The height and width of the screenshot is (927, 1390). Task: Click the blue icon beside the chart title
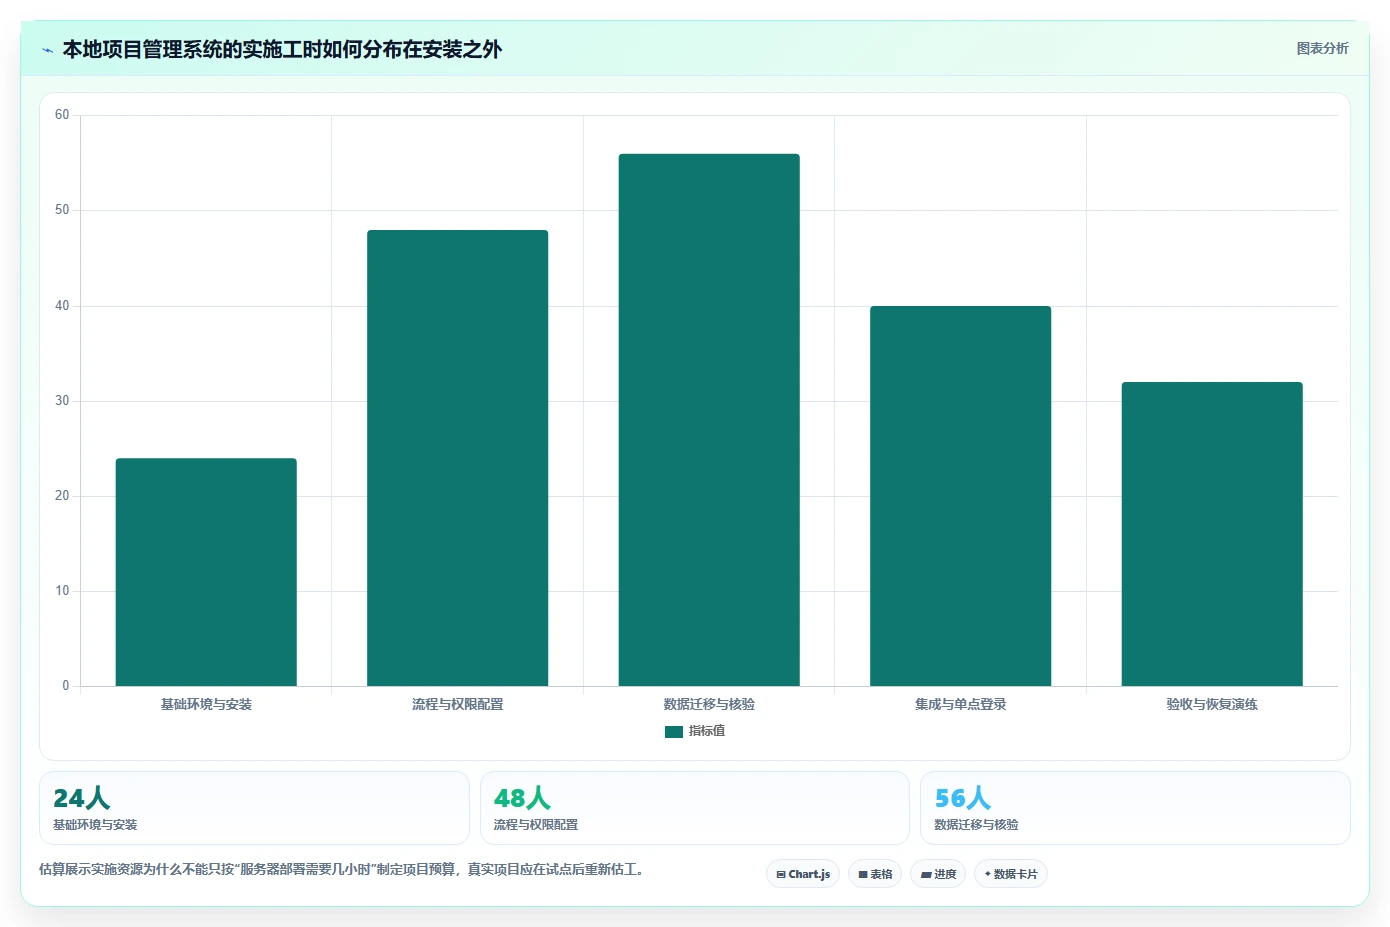(x=47, y=50)
